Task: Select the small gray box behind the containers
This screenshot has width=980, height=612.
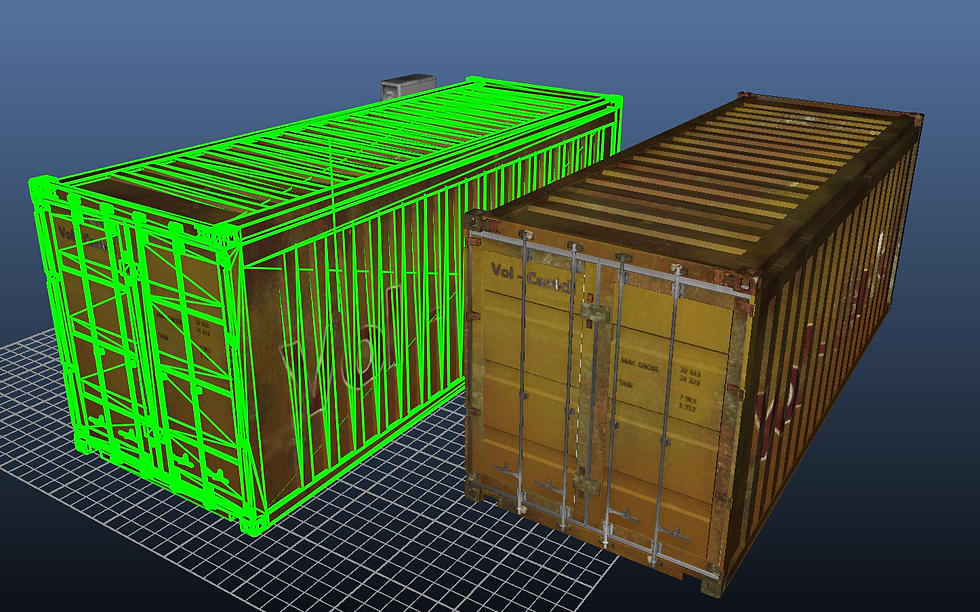Action: [x=407, y=86]
